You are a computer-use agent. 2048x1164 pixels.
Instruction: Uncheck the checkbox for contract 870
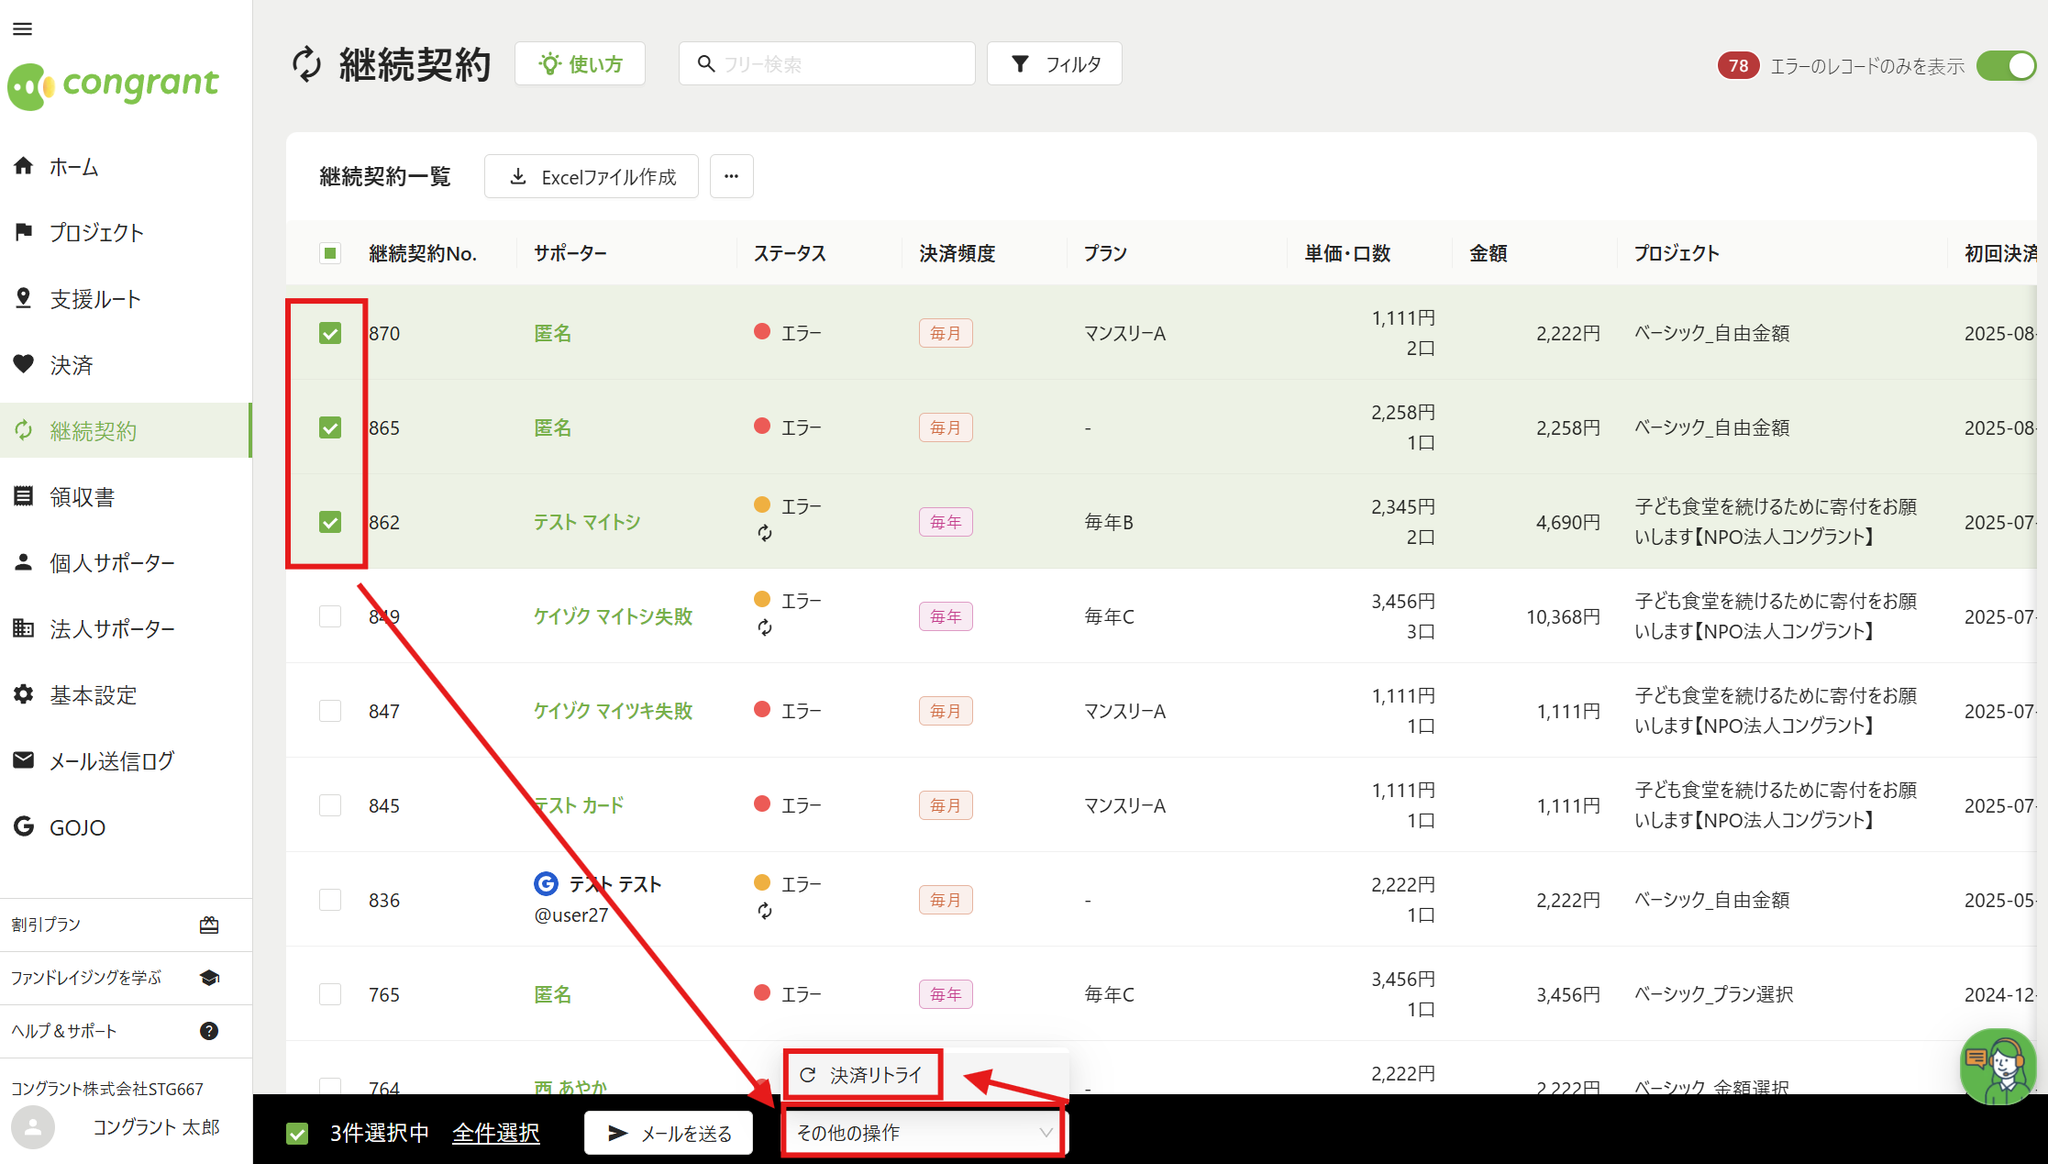(x=330, y=333)
